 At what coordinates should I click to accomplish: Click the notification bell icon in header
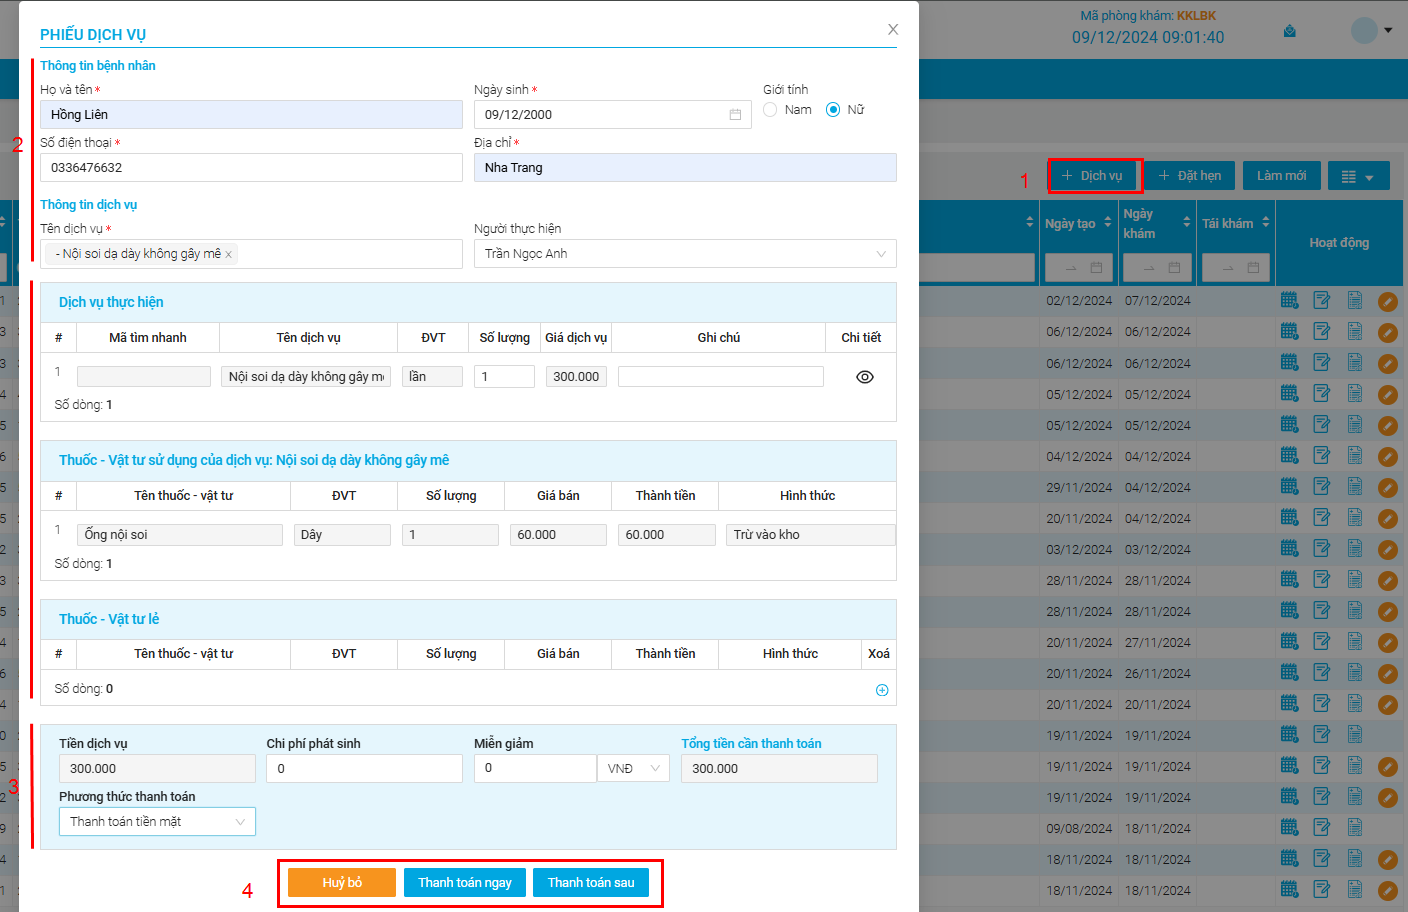[1290, 31]
